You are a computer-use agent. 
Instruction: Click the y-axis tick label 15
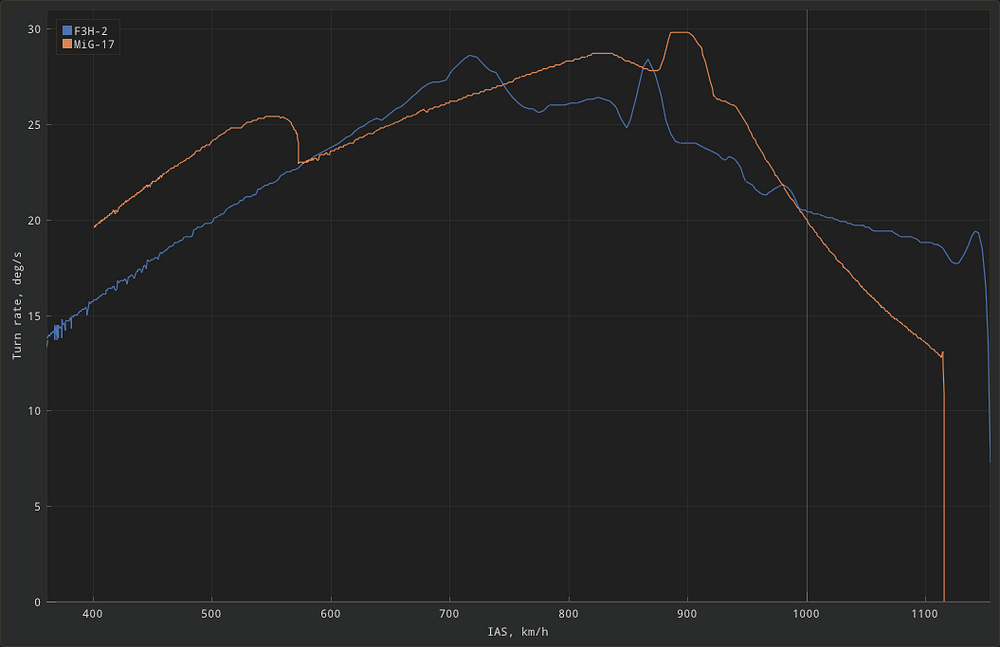pos(34,316)
